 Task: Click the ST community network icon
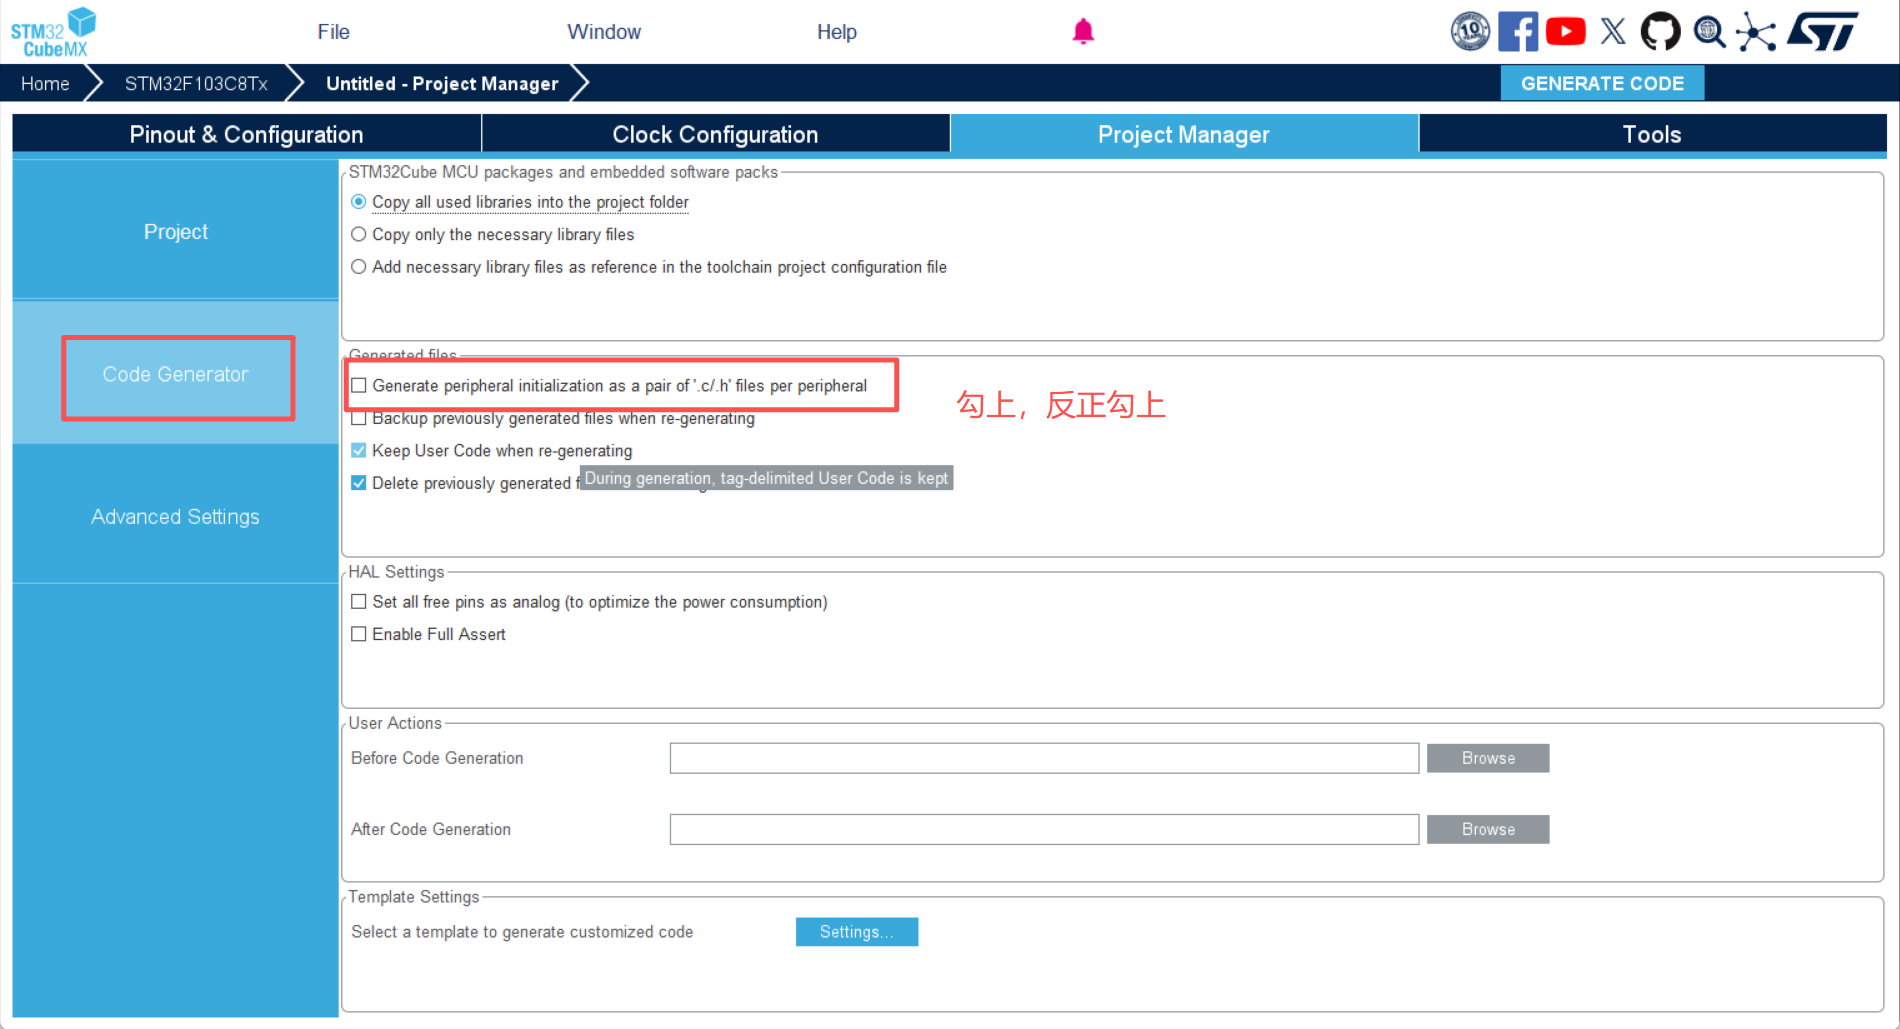[1756, 32]
